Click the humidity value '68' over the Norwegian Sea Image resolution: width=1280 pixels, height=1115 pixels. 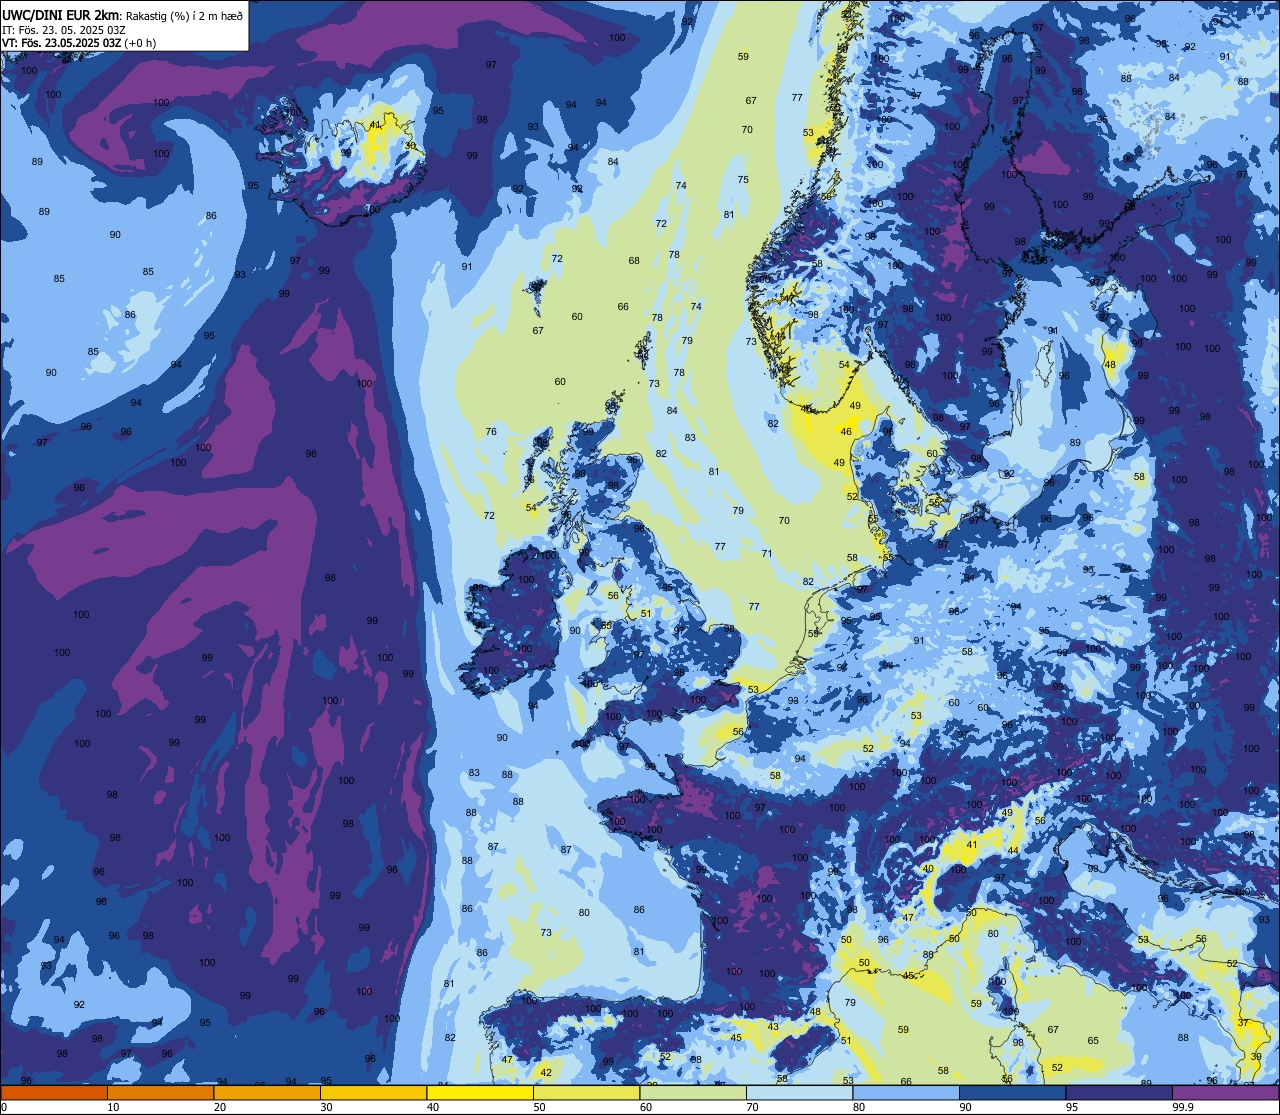click(634, 261)
